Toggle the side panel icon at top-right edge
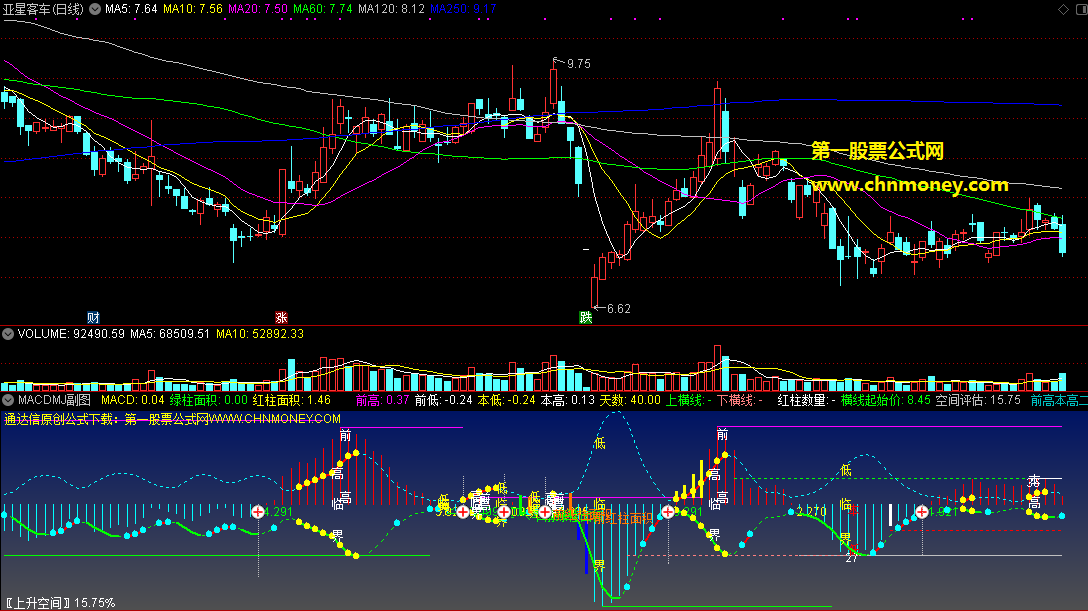 tap(1081, 9)
